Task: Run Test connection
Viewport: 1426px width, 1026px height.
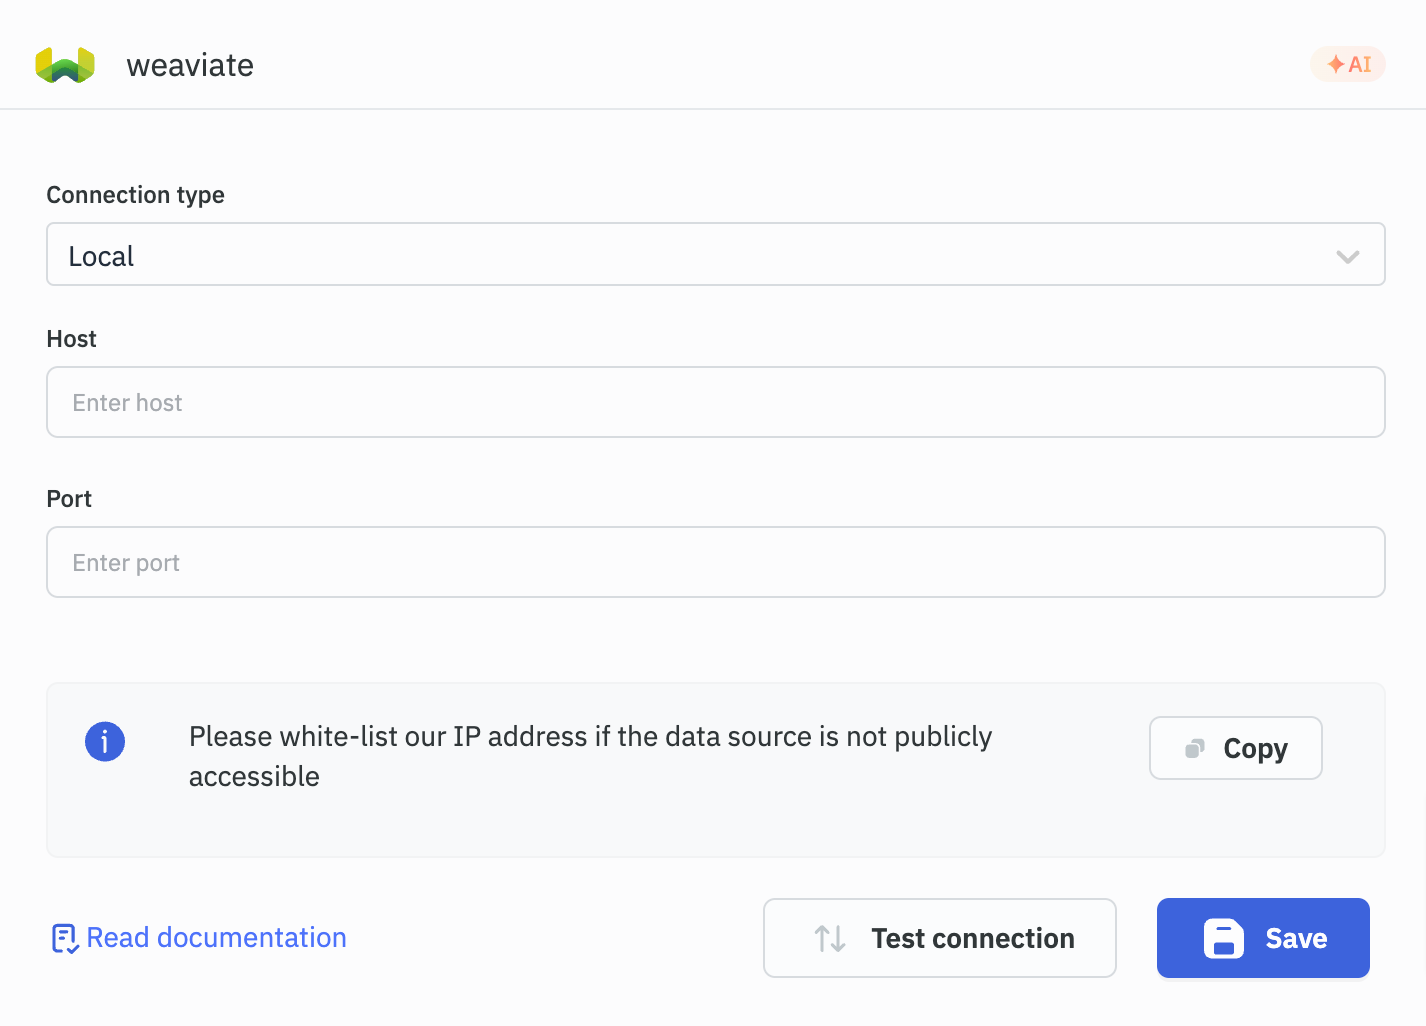Action: (x=939, y=938)
